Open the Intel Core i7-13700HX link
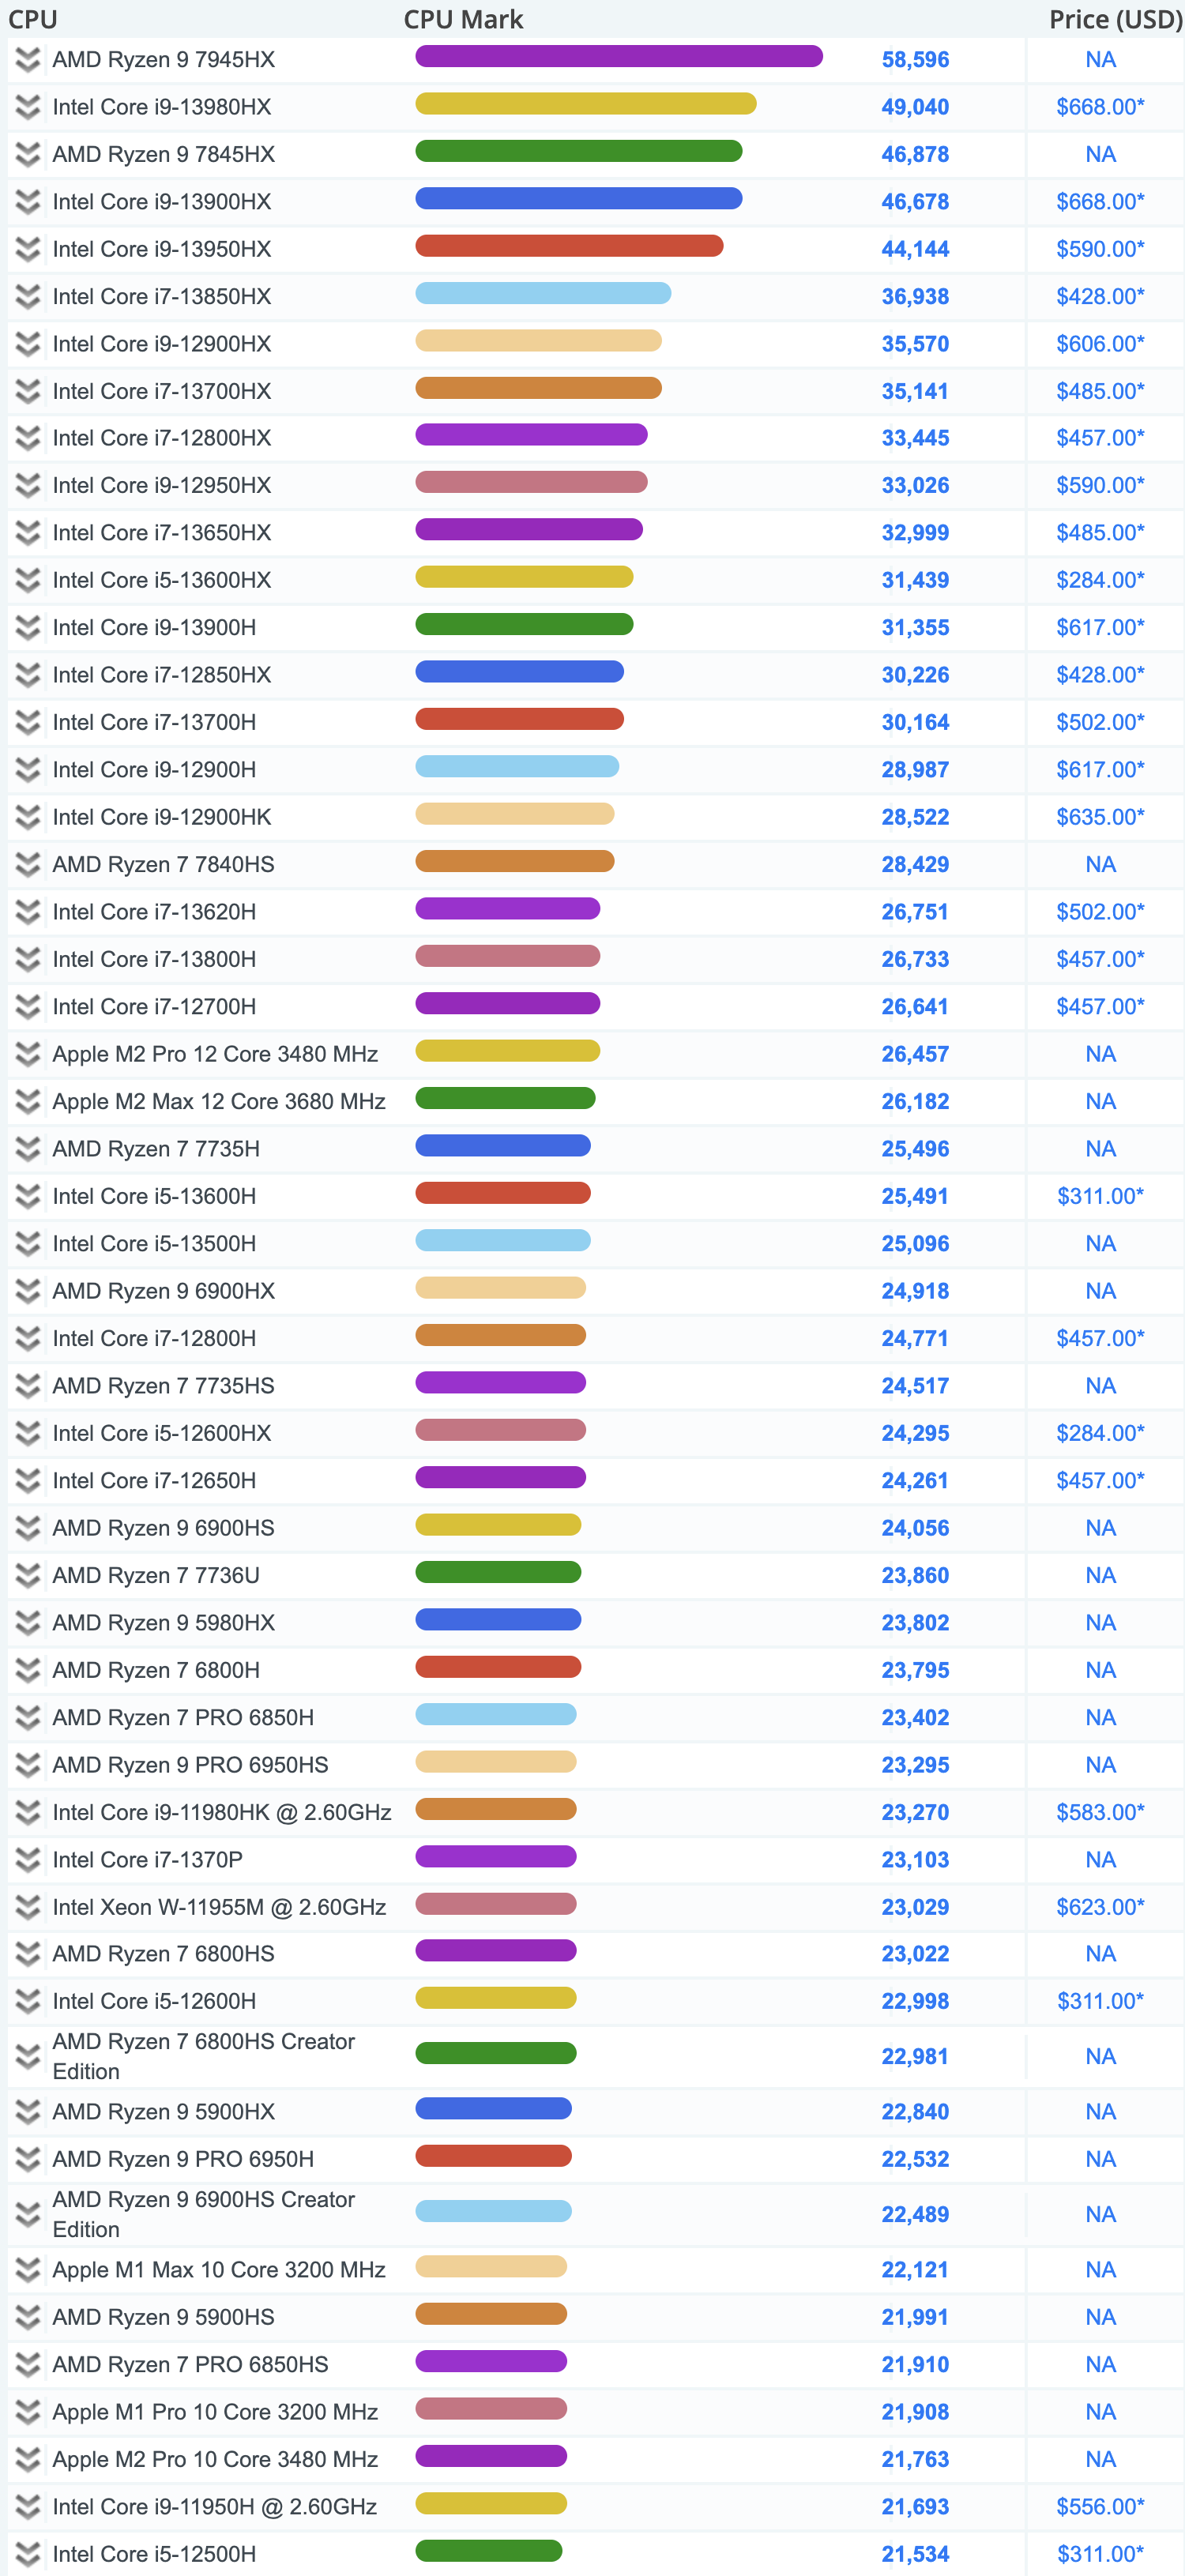This screenshot has height=2576, width=1185. click(x=162, y=391)
